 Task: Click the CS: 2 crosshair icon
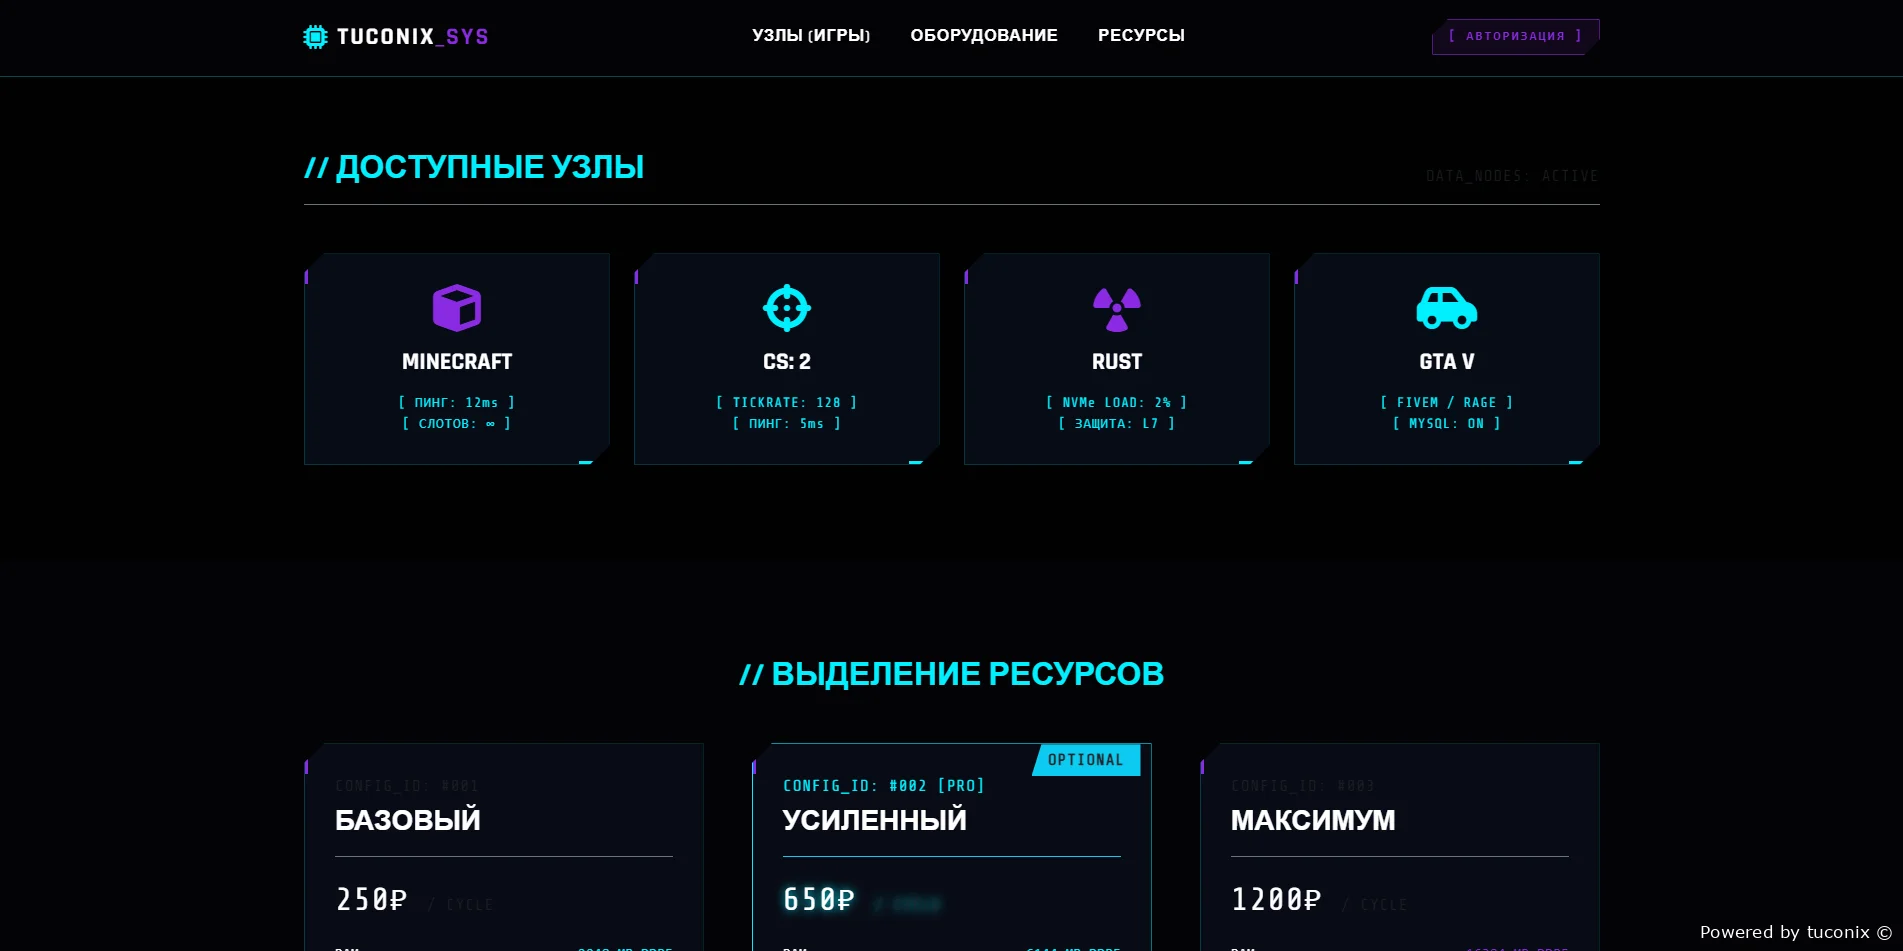(786, 308)
